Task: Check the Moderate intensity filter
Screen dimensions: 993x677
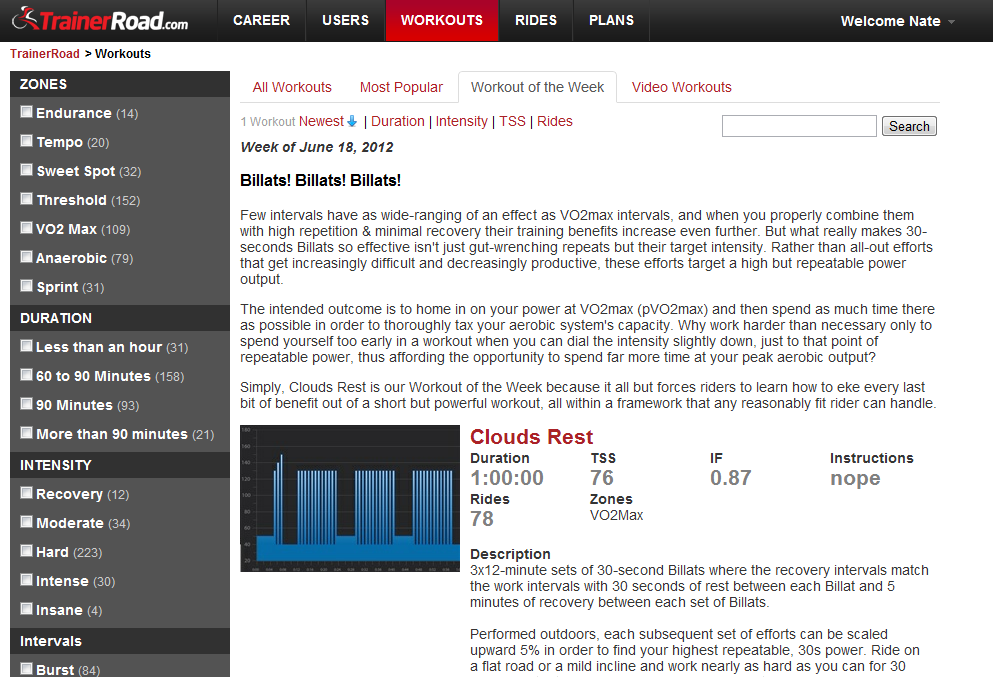Action: click(27, 522)
